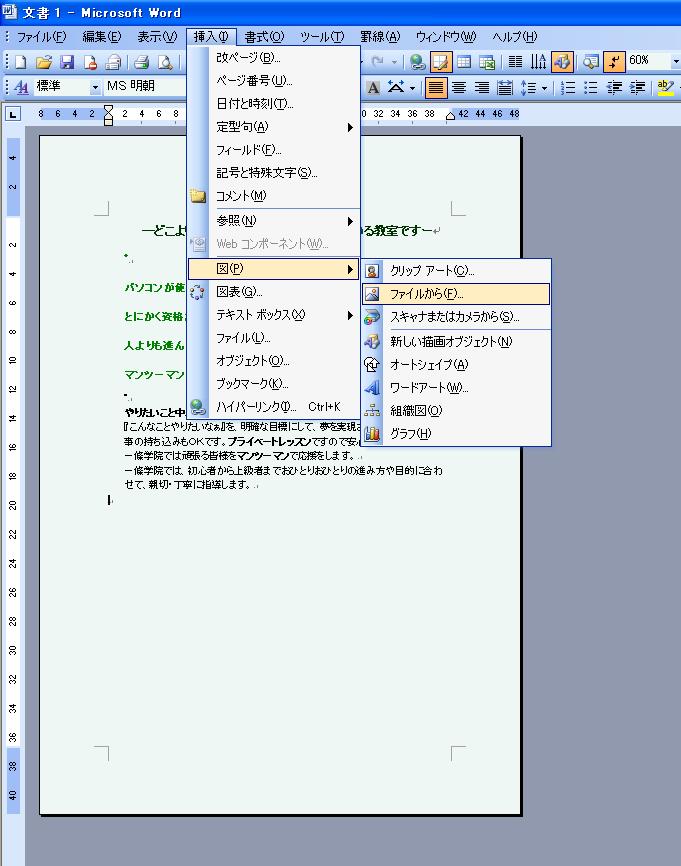This screenshot has width=681, height=866.
Task: Click the Permission document icon
Action: [x=90, y=62]
